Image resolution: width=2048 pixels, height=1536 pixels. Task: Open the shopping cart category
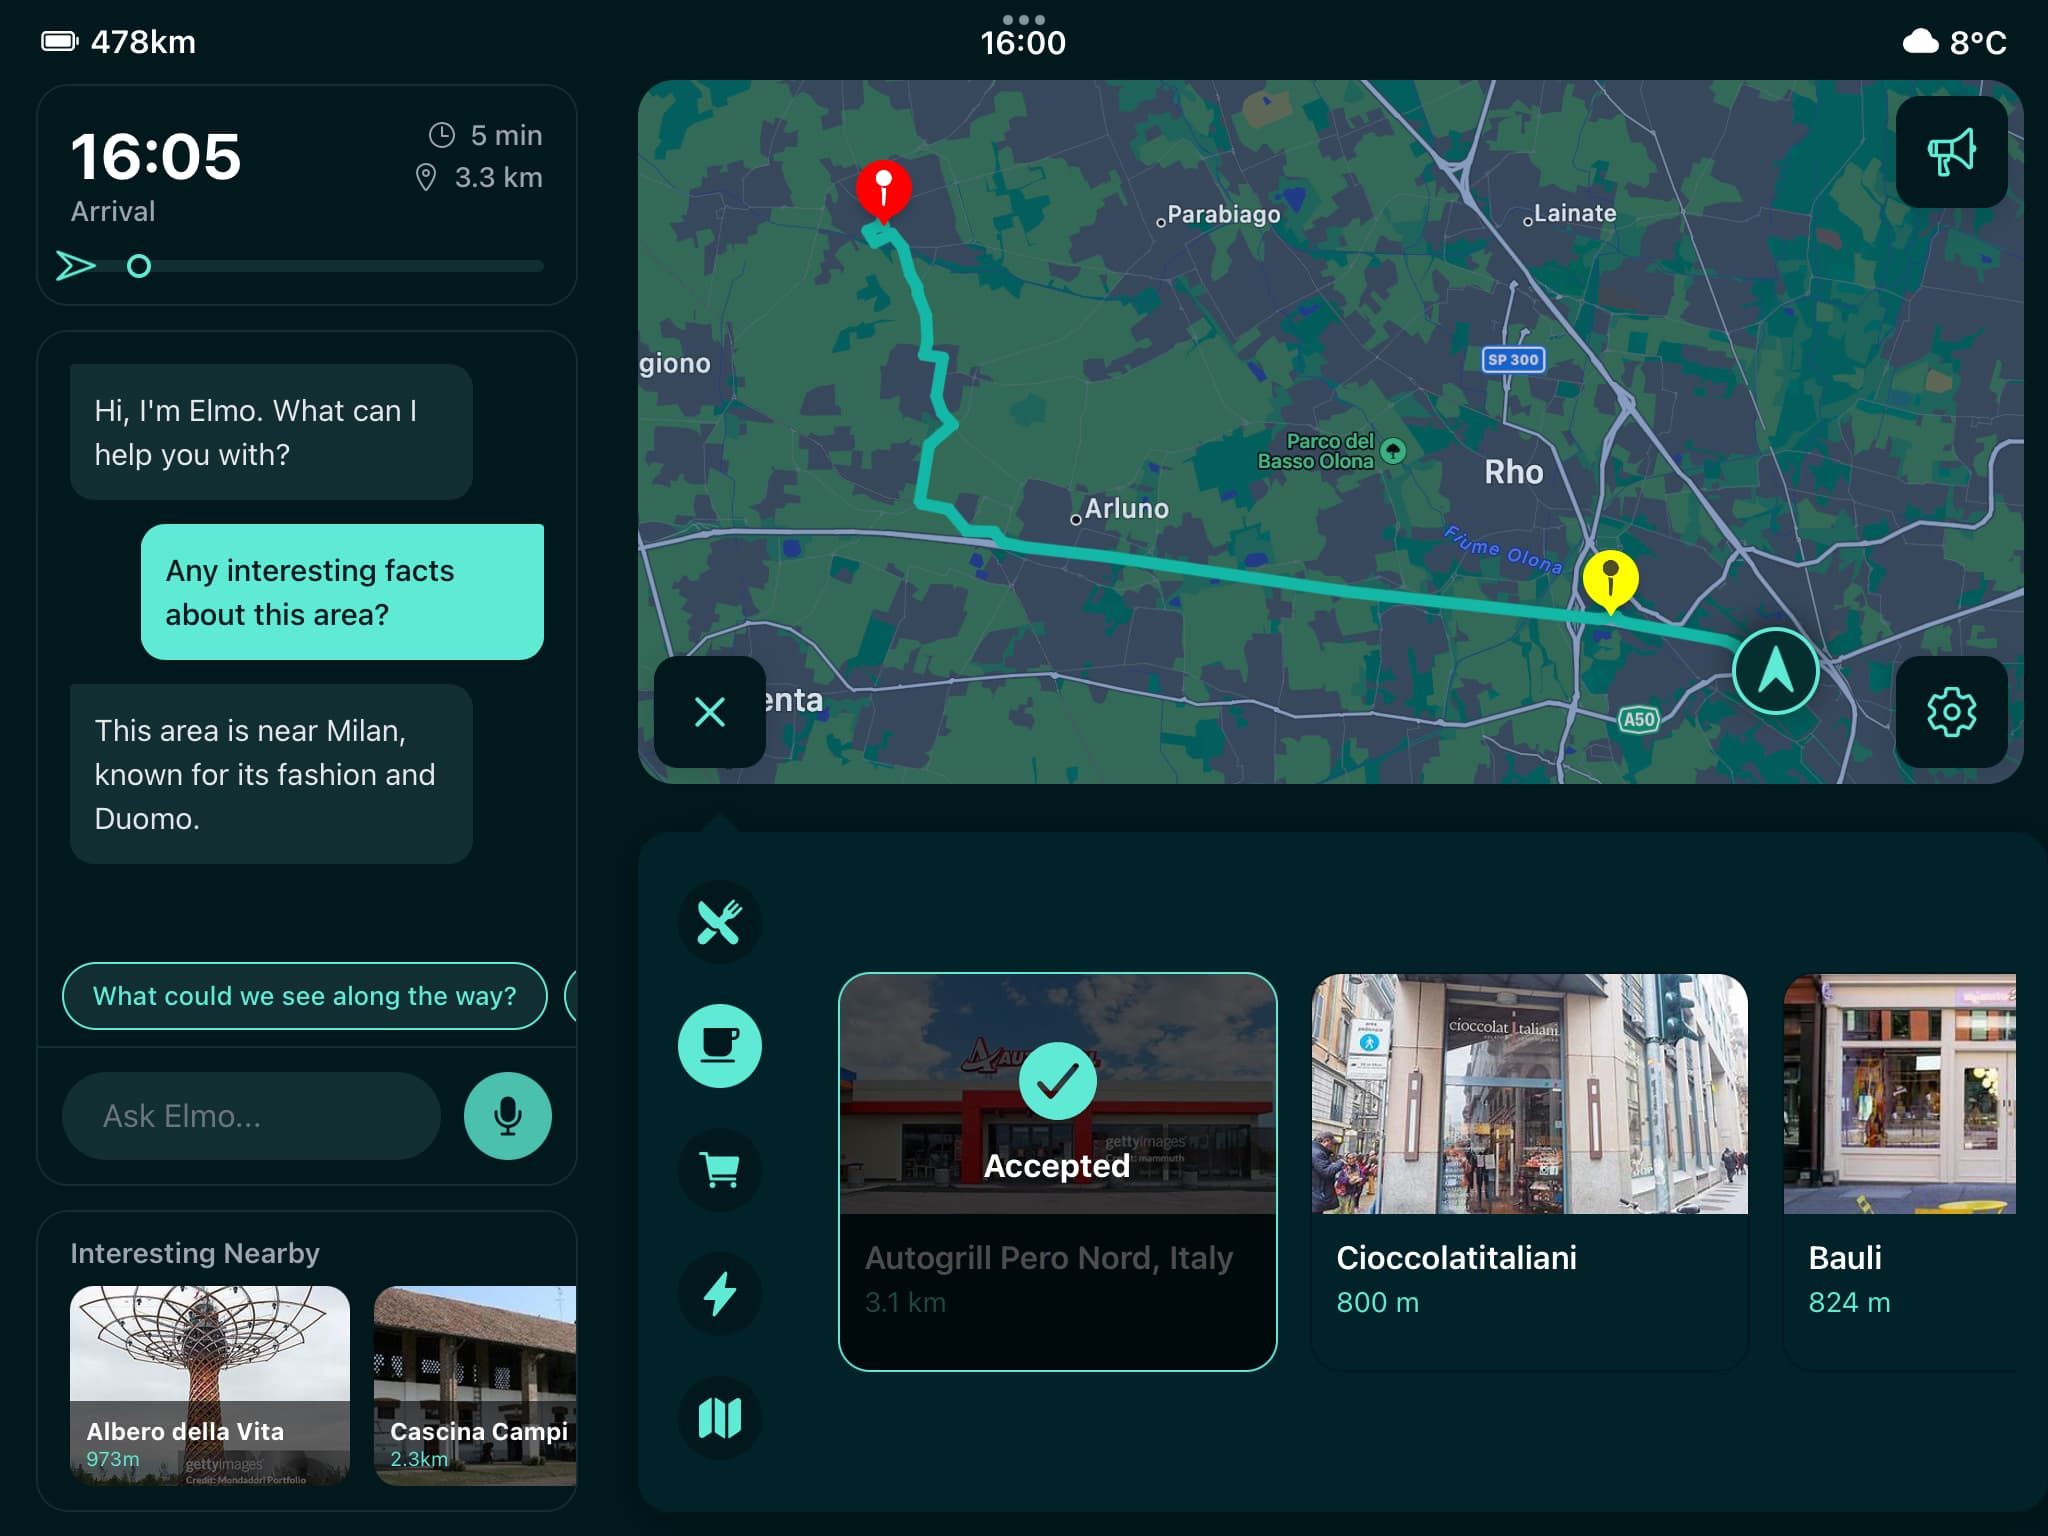[x=719, y=1170]
